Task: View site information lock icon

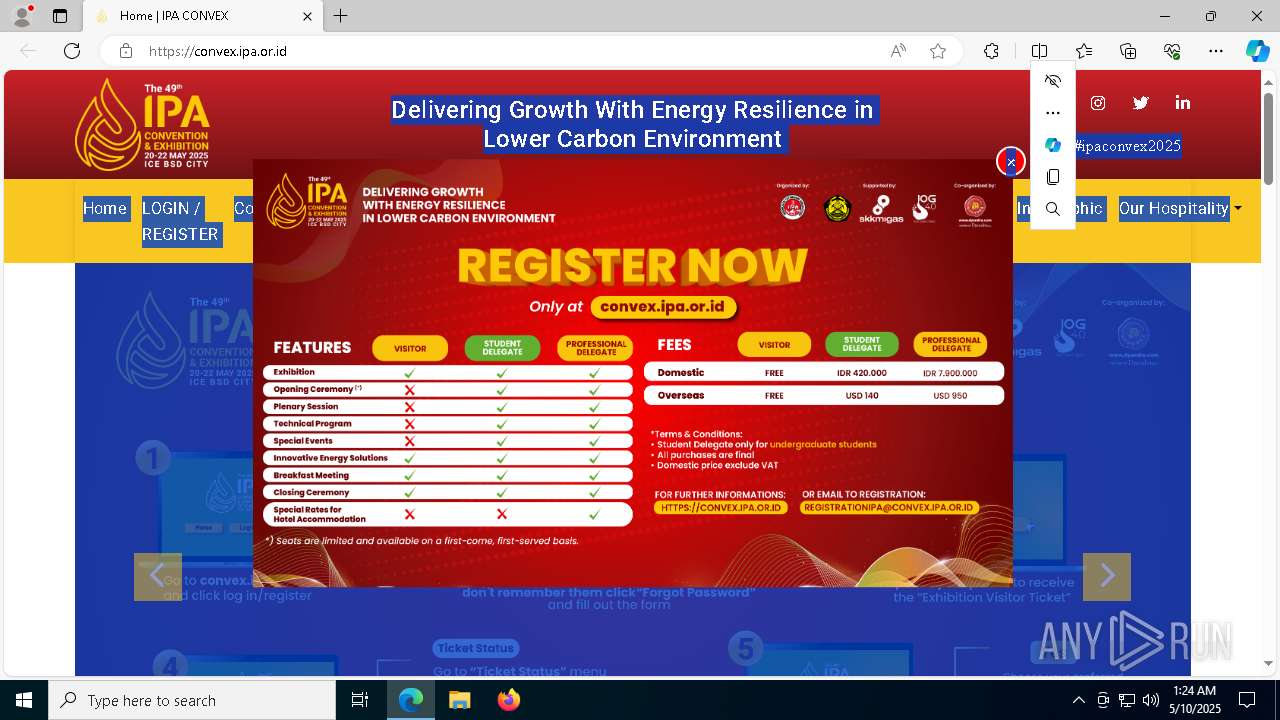Action: click(126, 51)
